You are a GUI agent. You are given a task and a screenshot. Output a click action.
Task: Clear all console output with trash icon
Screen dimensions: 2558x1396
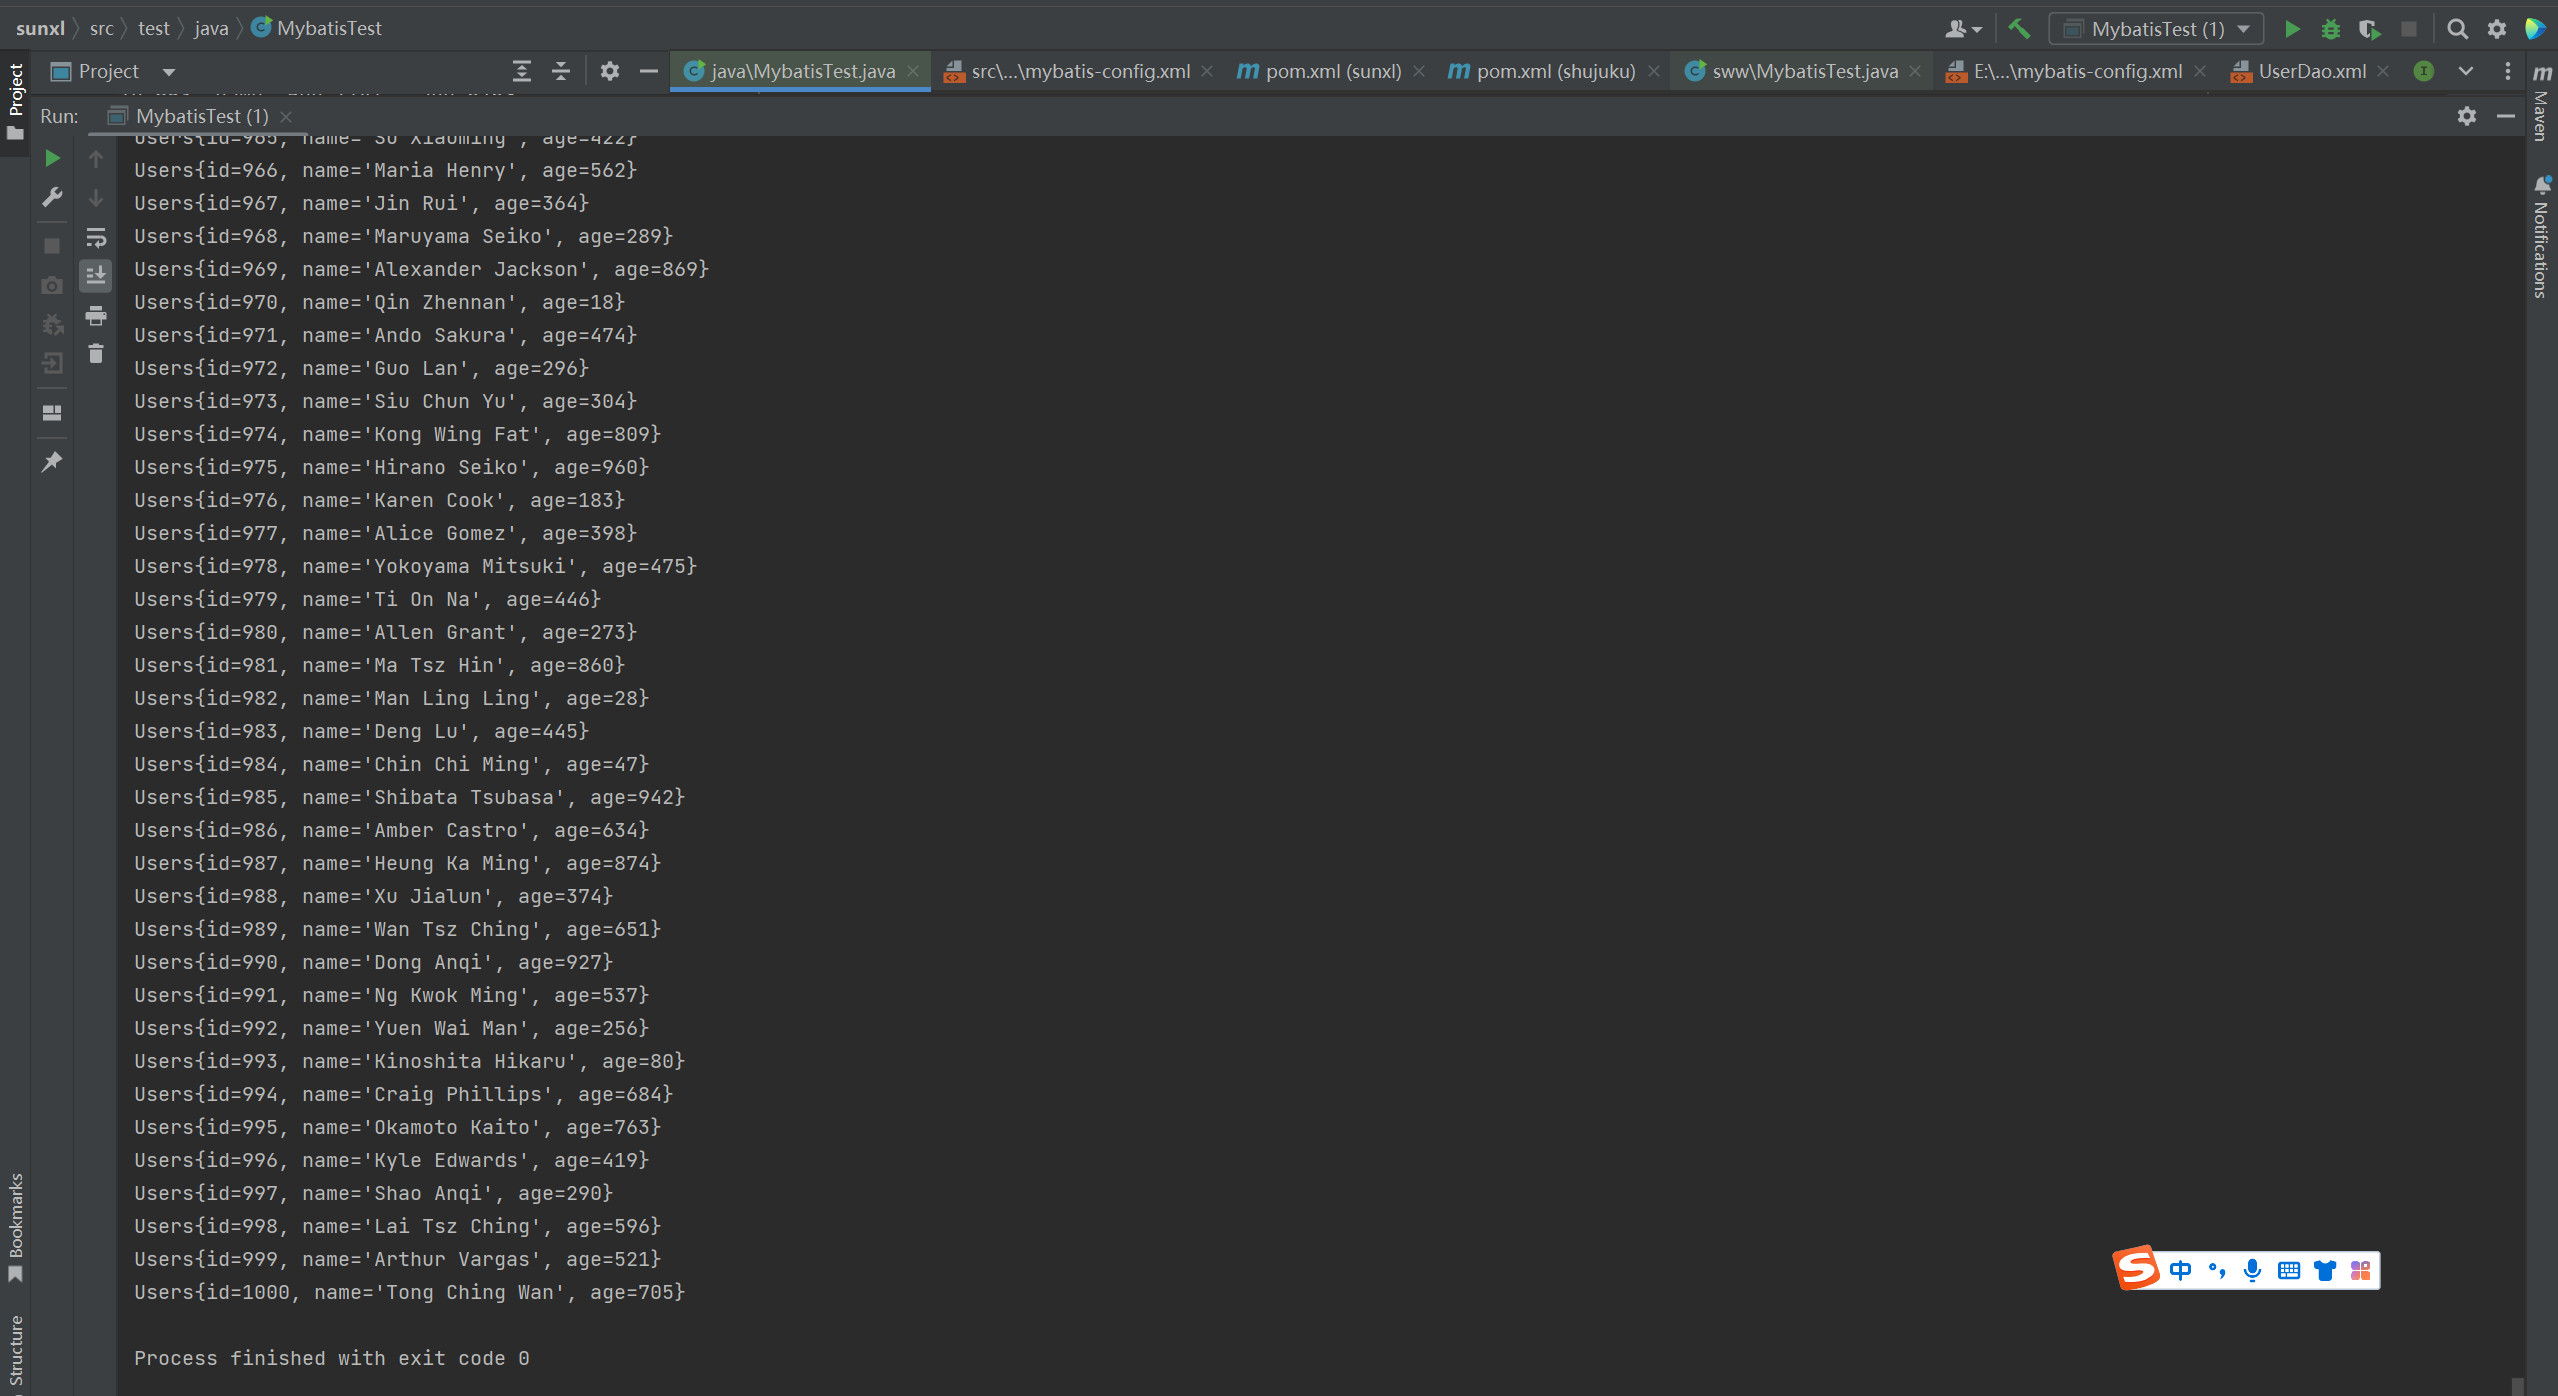pos(96,353)
